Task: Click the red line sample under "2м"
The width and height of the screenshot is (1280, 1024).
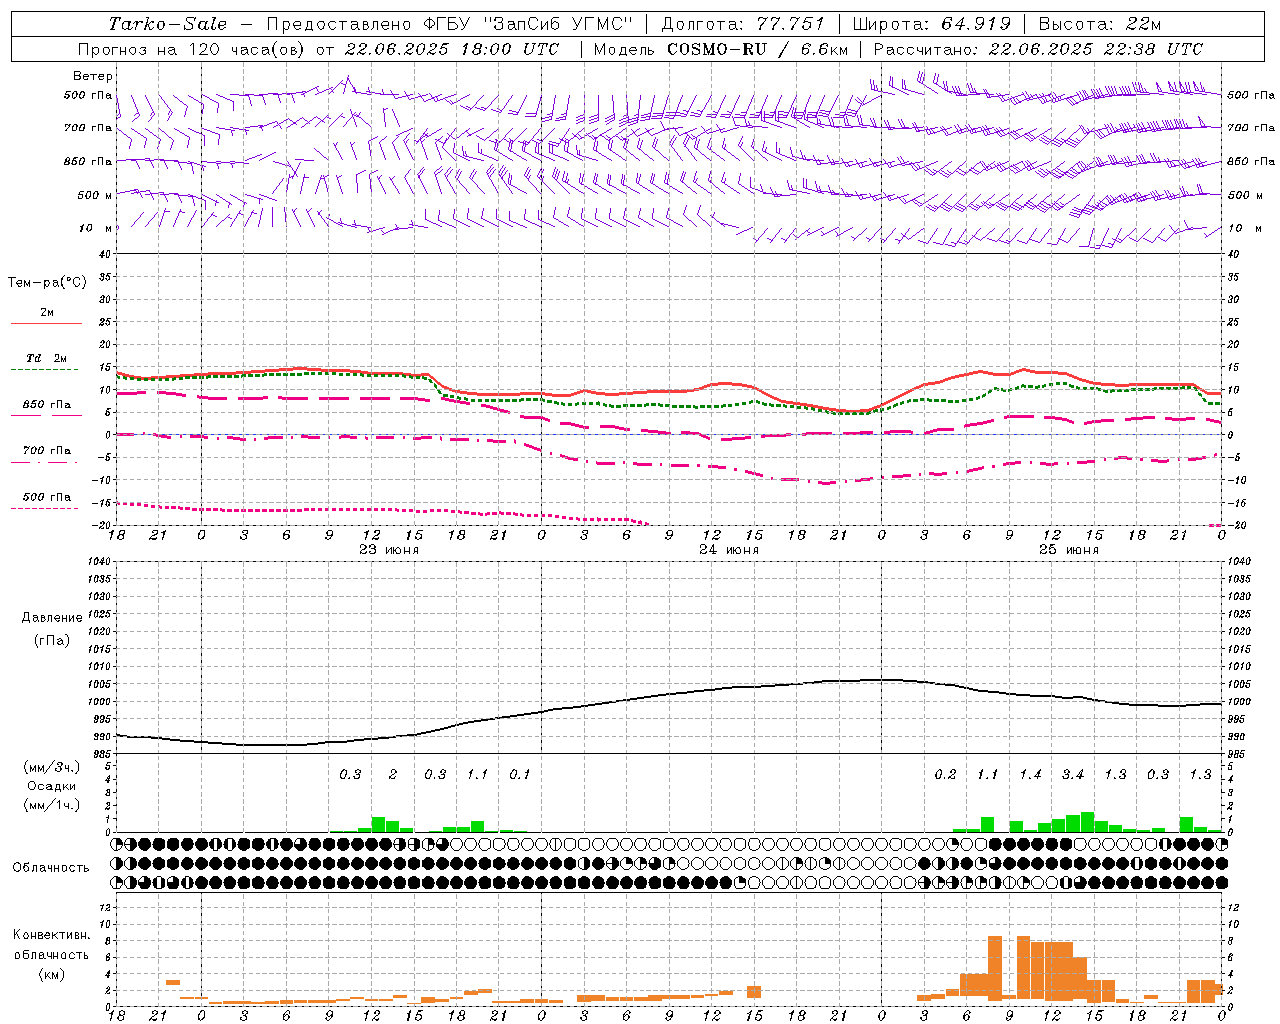Action: point(46,323)
